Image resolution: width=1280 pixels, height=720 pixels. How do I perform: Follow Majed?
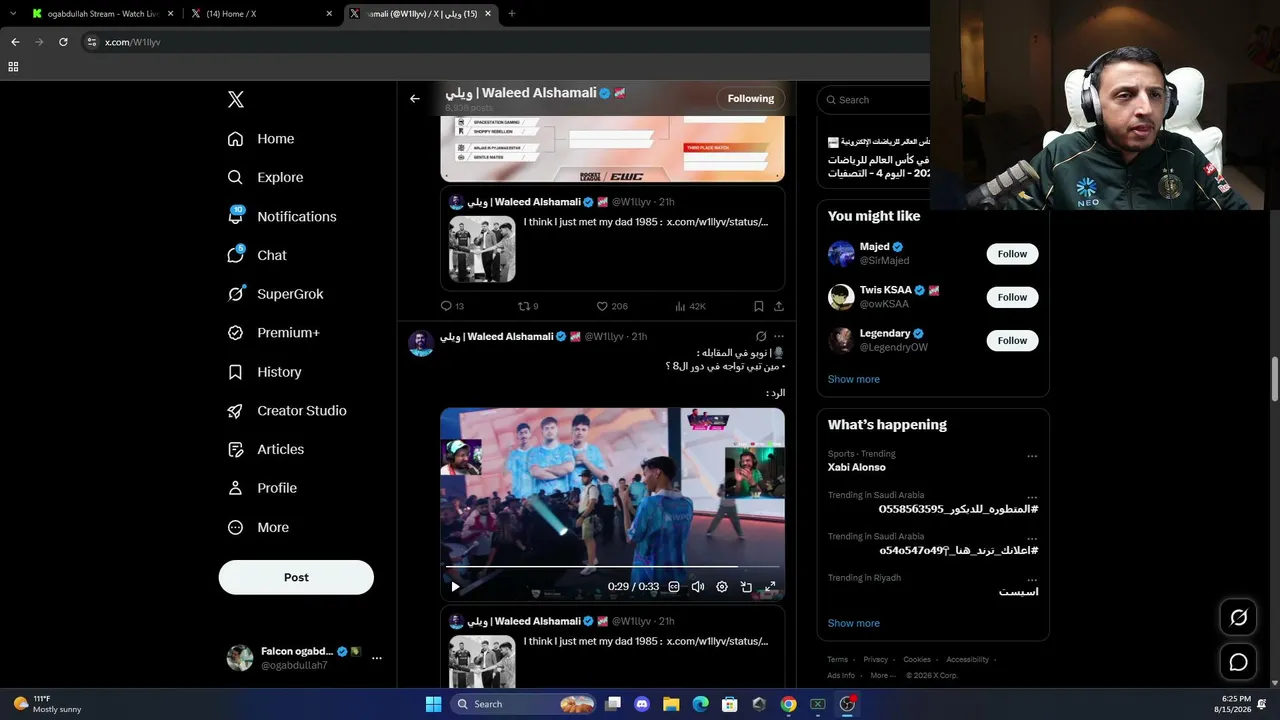tap(1012, 254)
